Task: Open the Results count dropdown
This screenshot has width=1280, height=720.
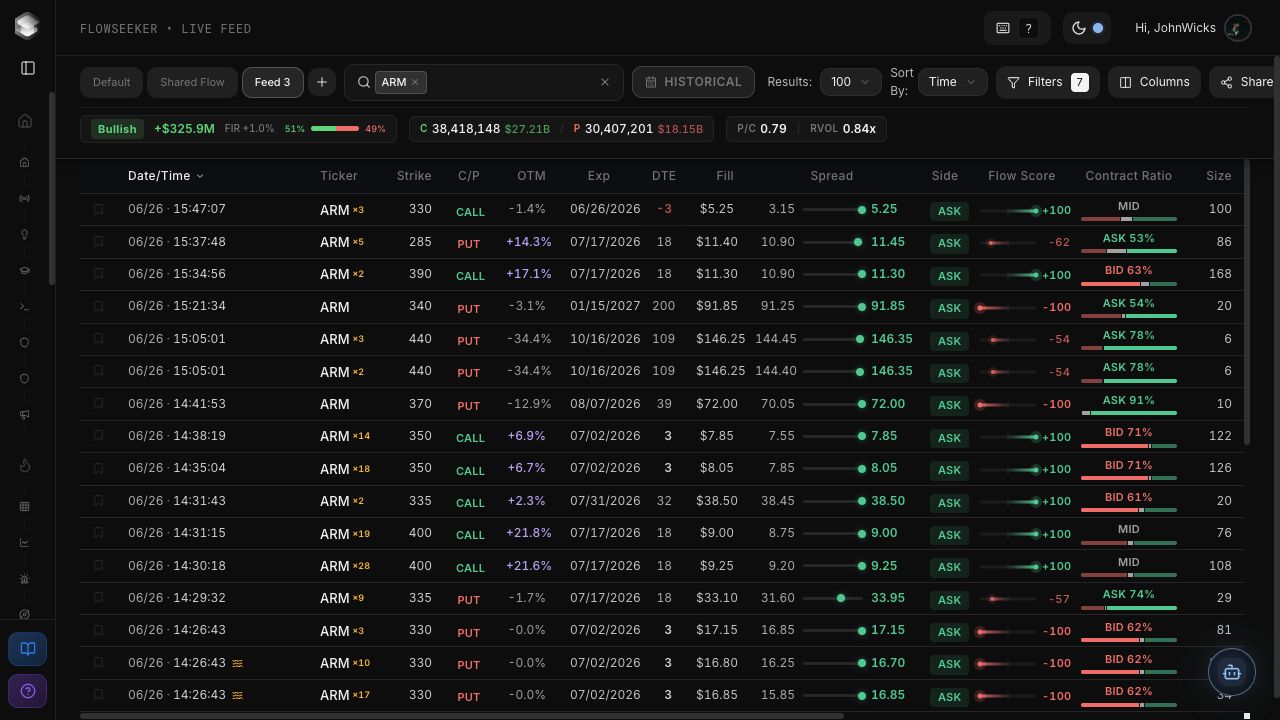Action: click(851, 82)
